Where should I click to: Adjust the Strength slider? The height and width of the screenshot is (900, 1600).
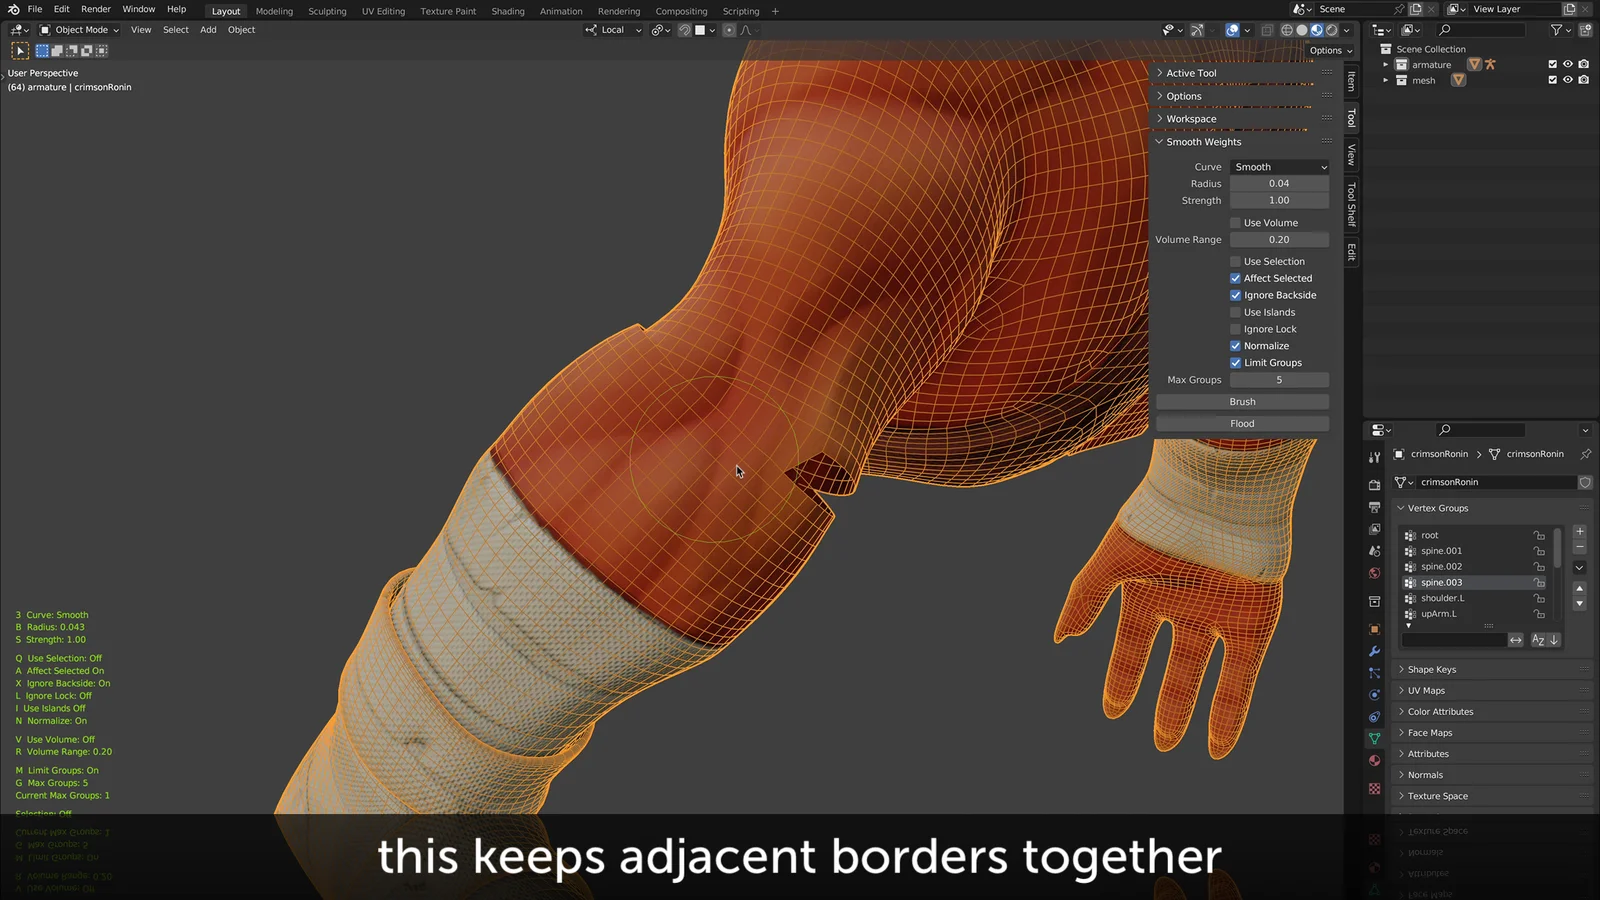coord(1280,200)
